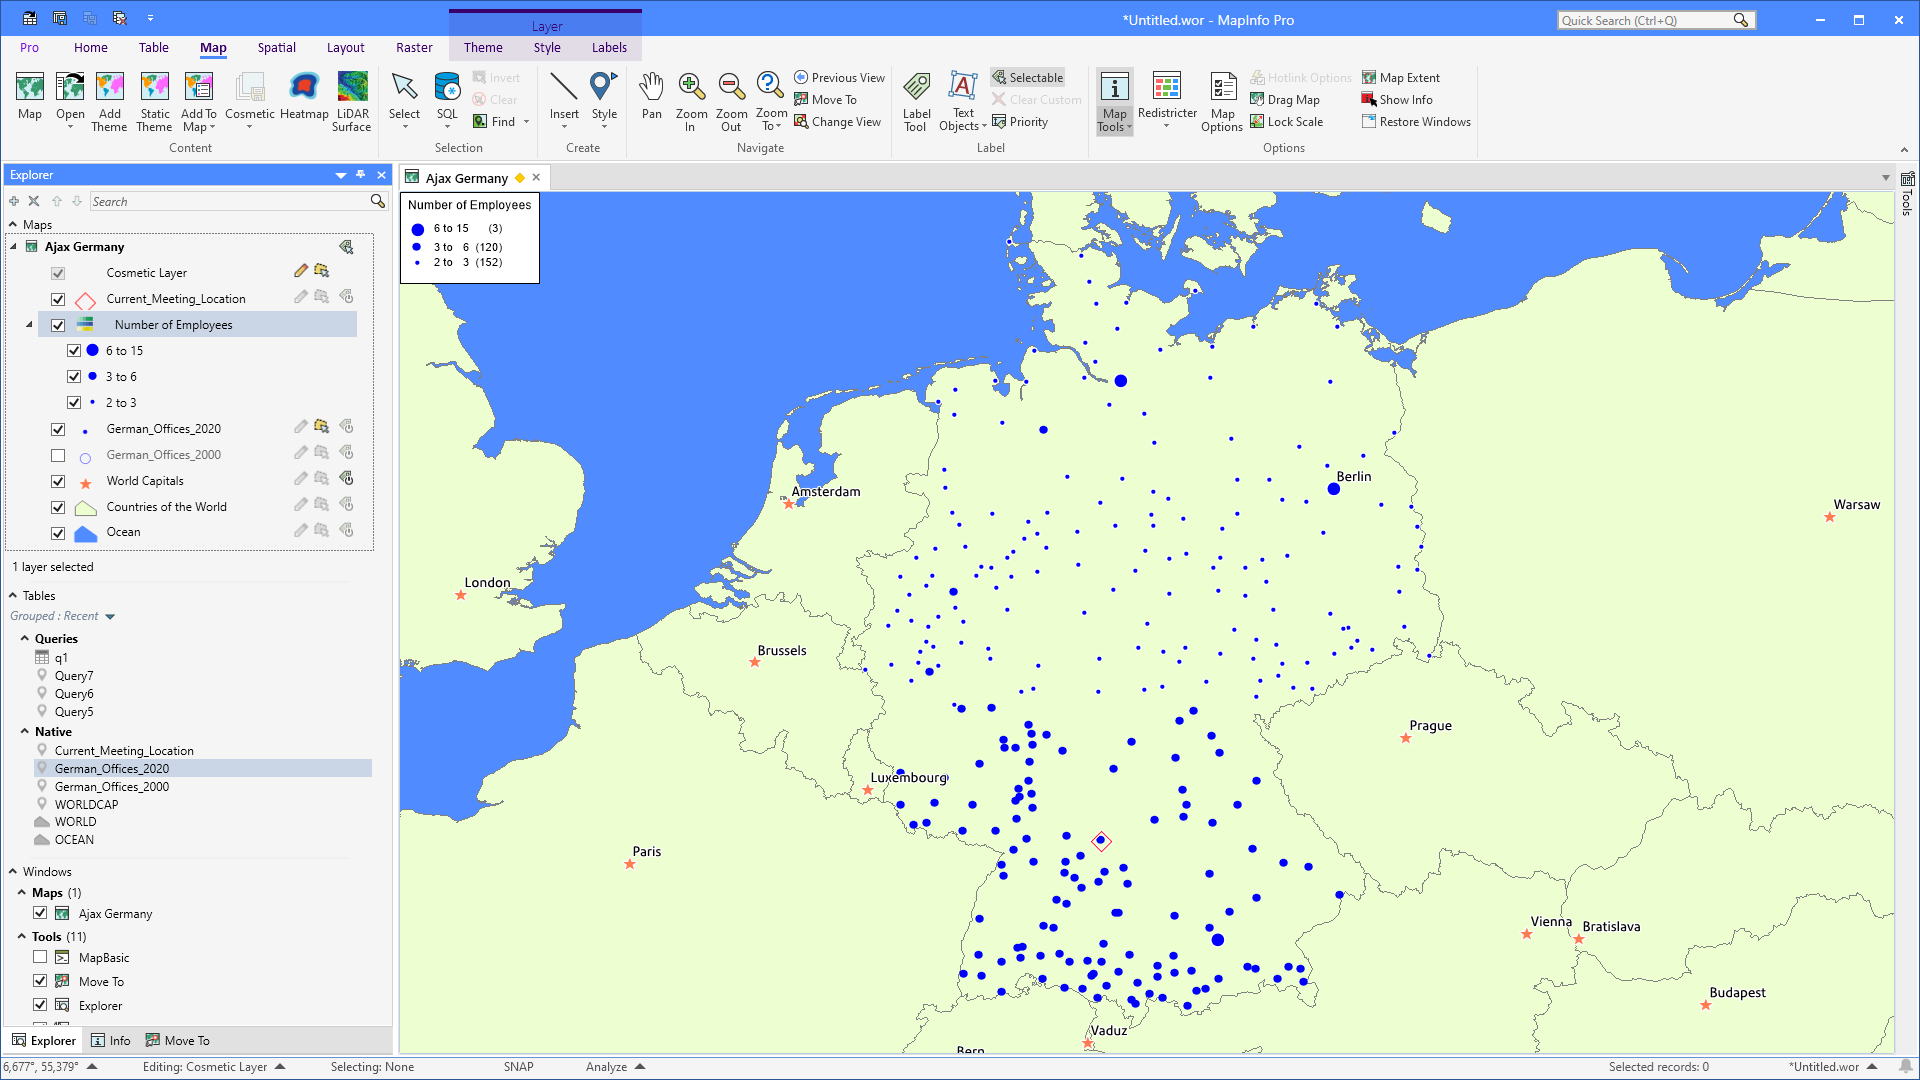Uncheck the 6 to 15 theme range
The height and width of the screenshot is (1080, 1920).
click(x=75, y=350)
